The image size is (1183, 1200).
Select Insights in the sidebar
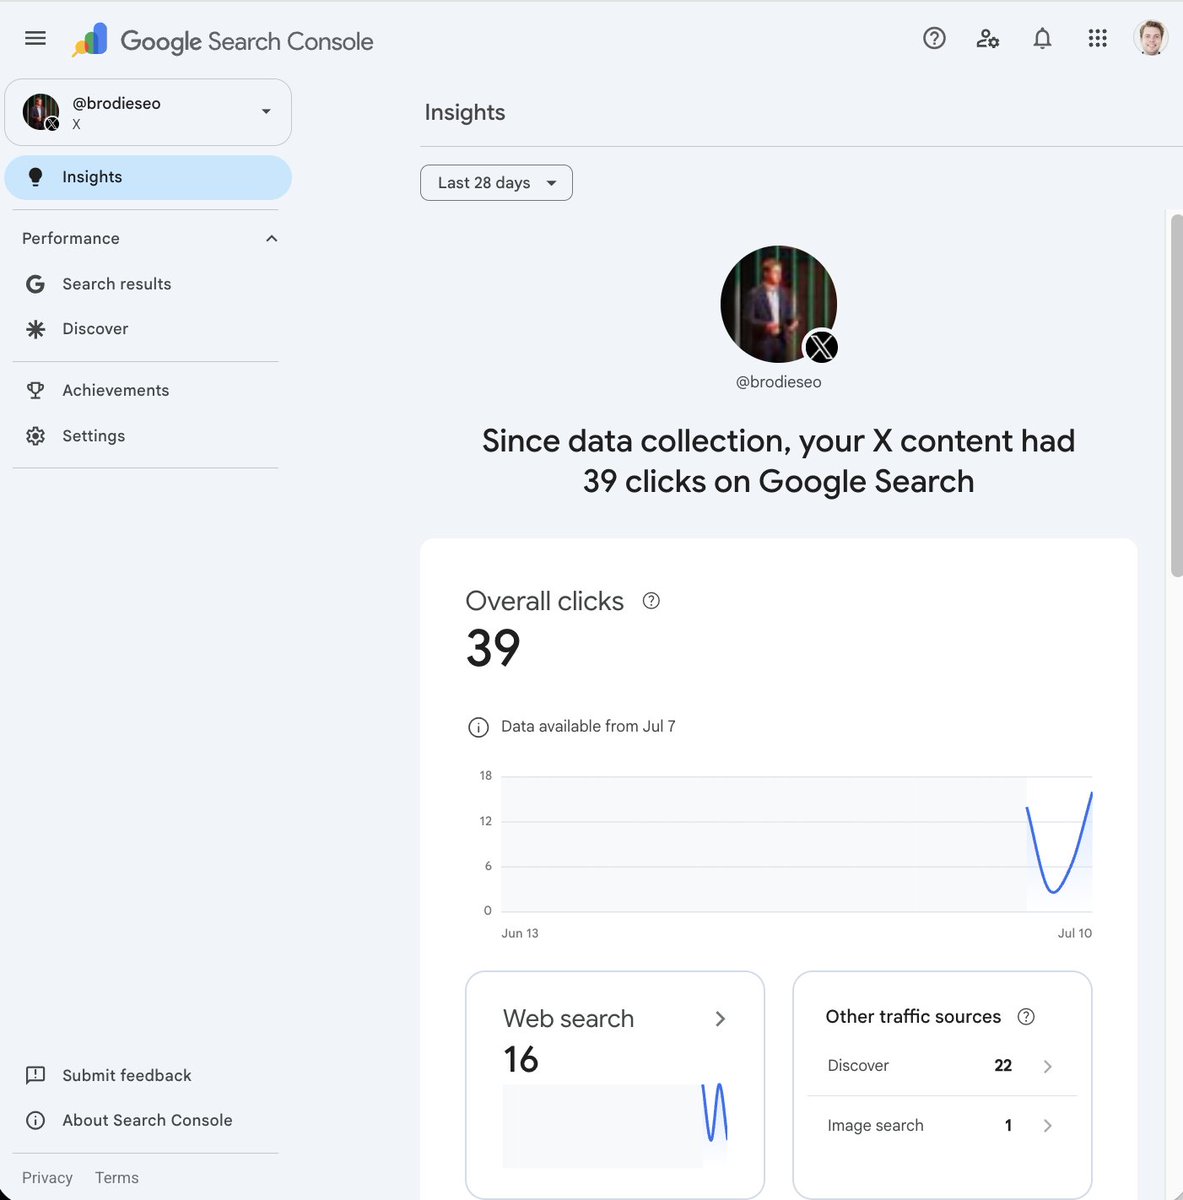coord(148,177)
